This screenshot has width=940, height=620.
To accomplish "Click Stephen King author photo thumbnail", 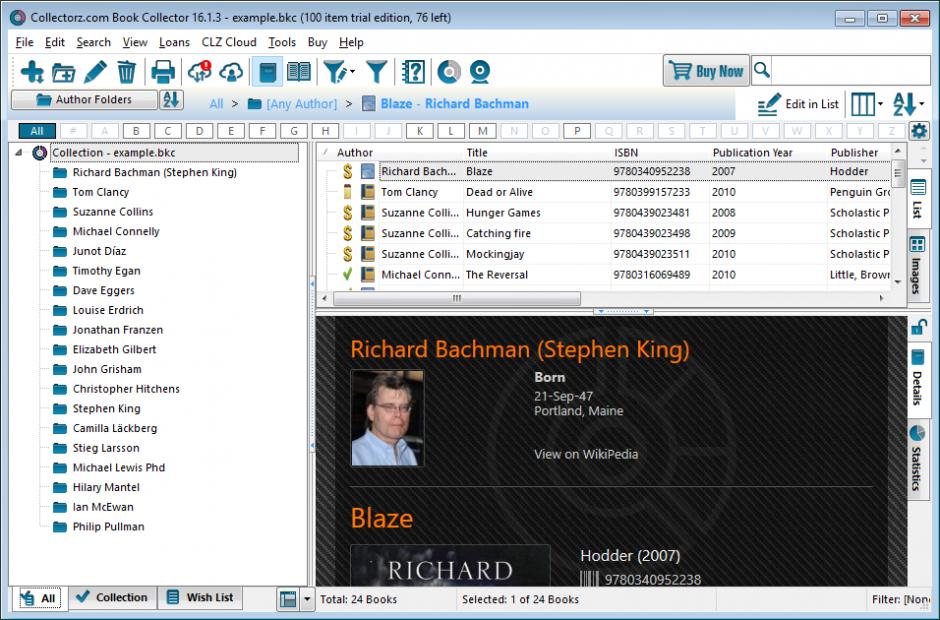I will point(387,418).
